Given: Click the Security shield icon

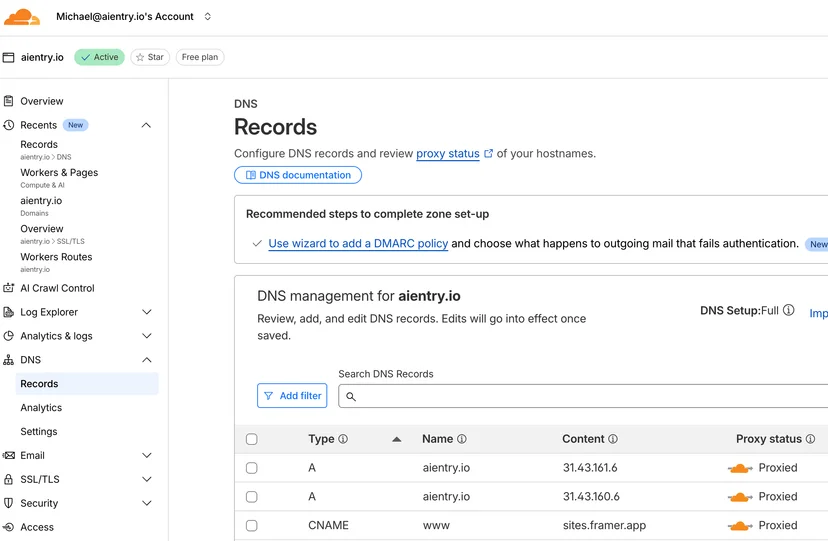Looking at the screenshot, I should (x=8, y=503).
